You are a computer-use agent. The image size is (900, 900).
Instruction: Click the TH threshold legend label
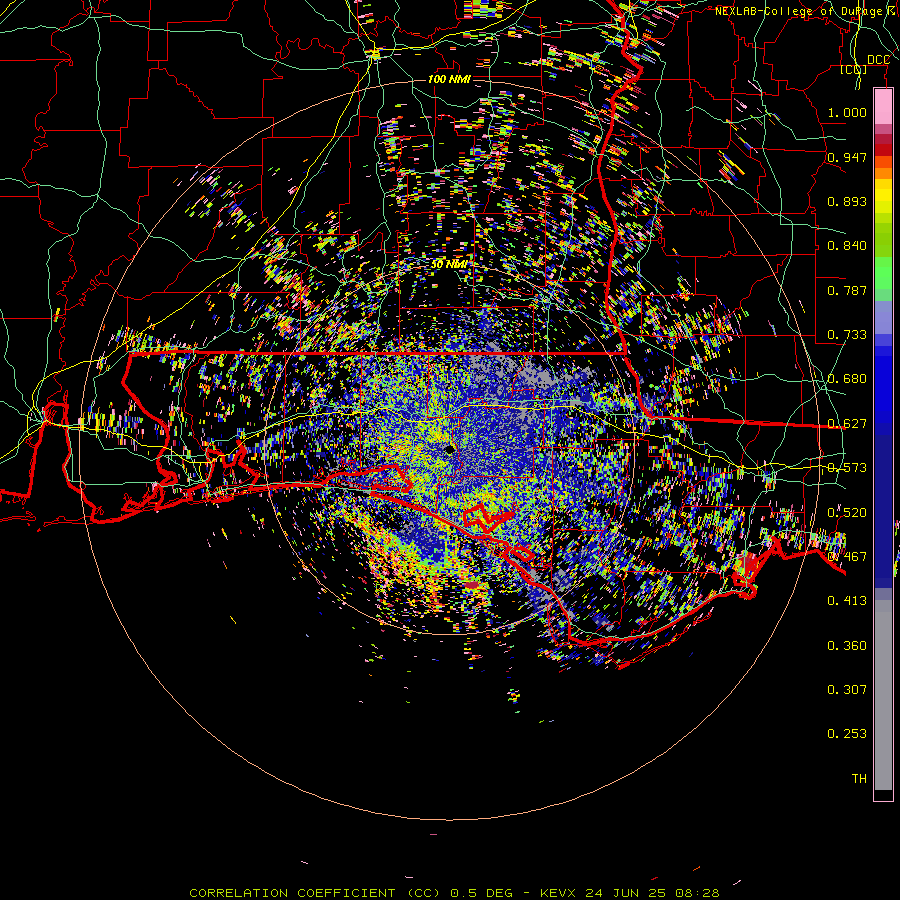(859, 778)
